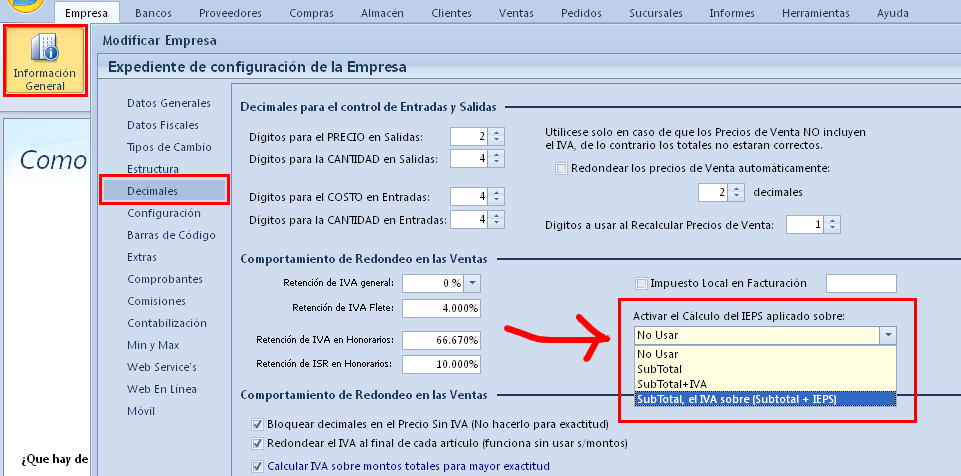Select Barras de Código section

[171, 235]
